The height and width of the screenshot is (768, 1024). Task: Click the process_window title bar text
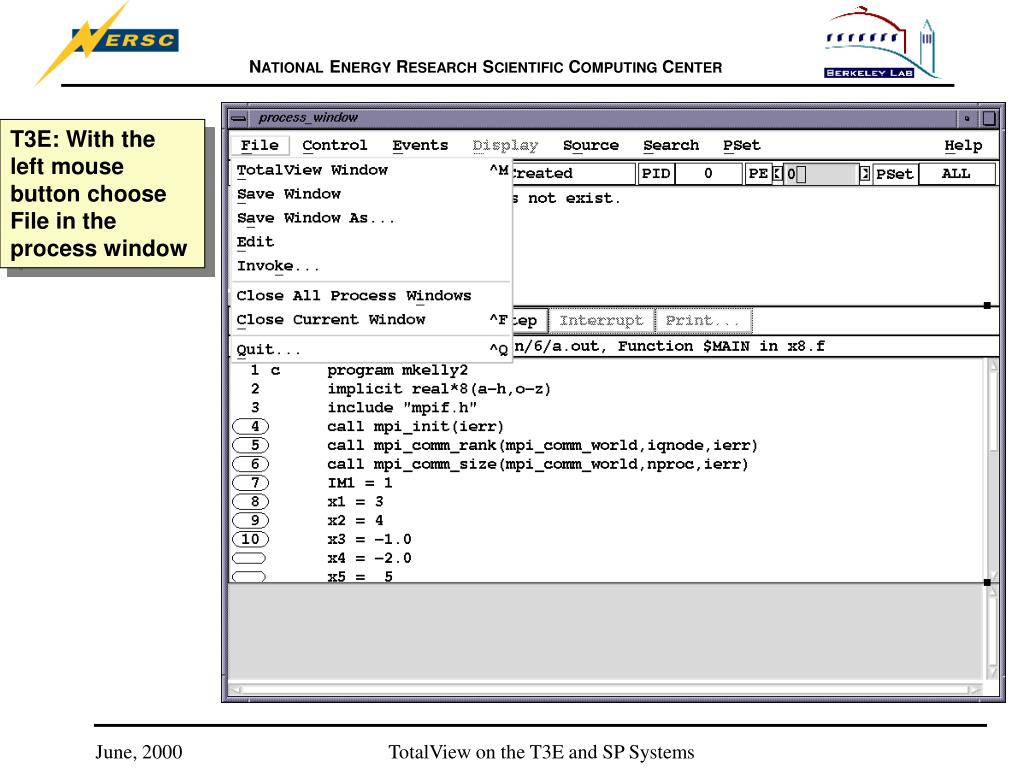[308, 118]
